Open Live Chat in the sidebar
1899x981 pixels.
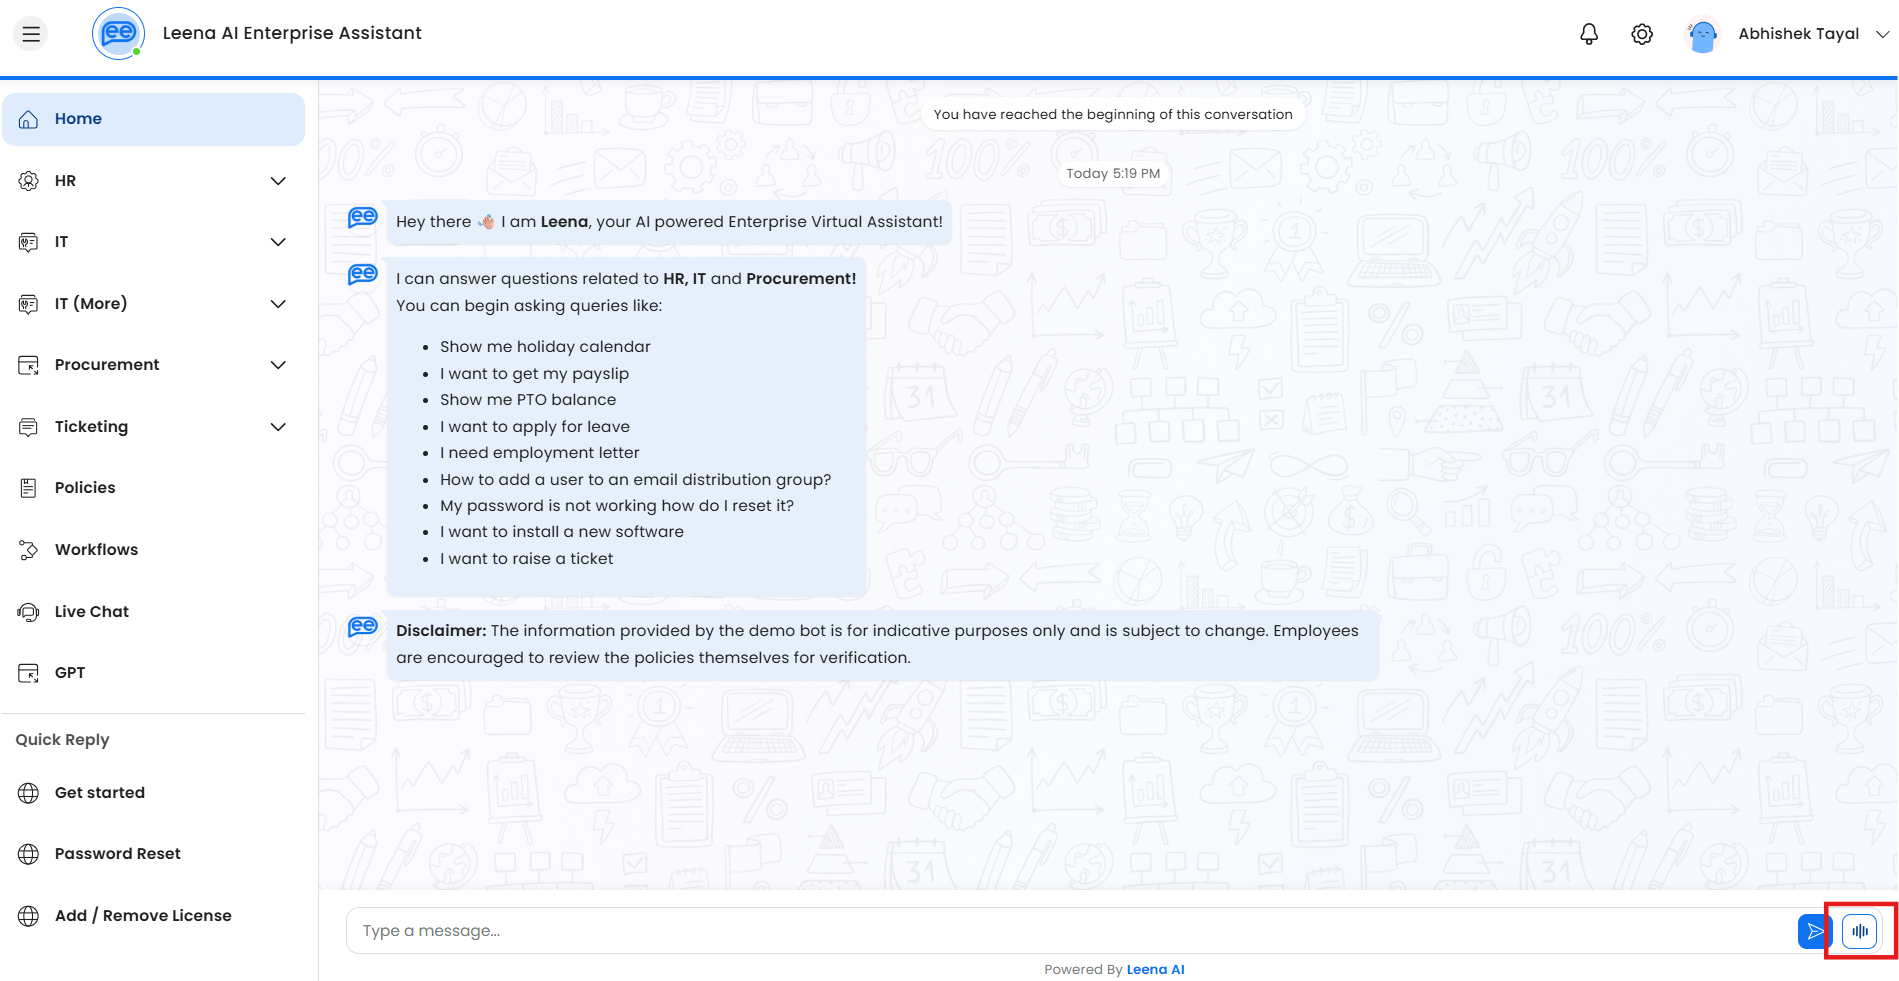click(153, 612)
